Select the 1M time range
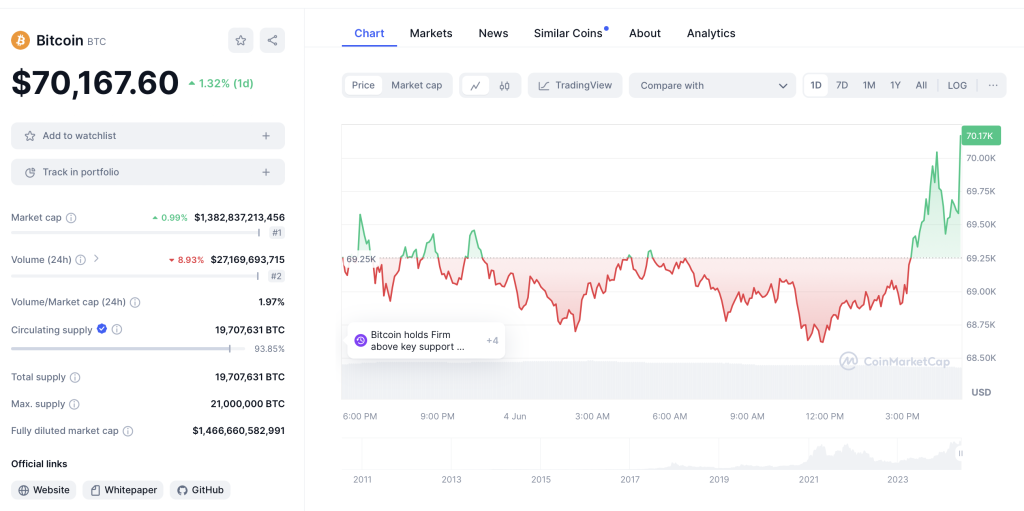 tap(869, 86)
